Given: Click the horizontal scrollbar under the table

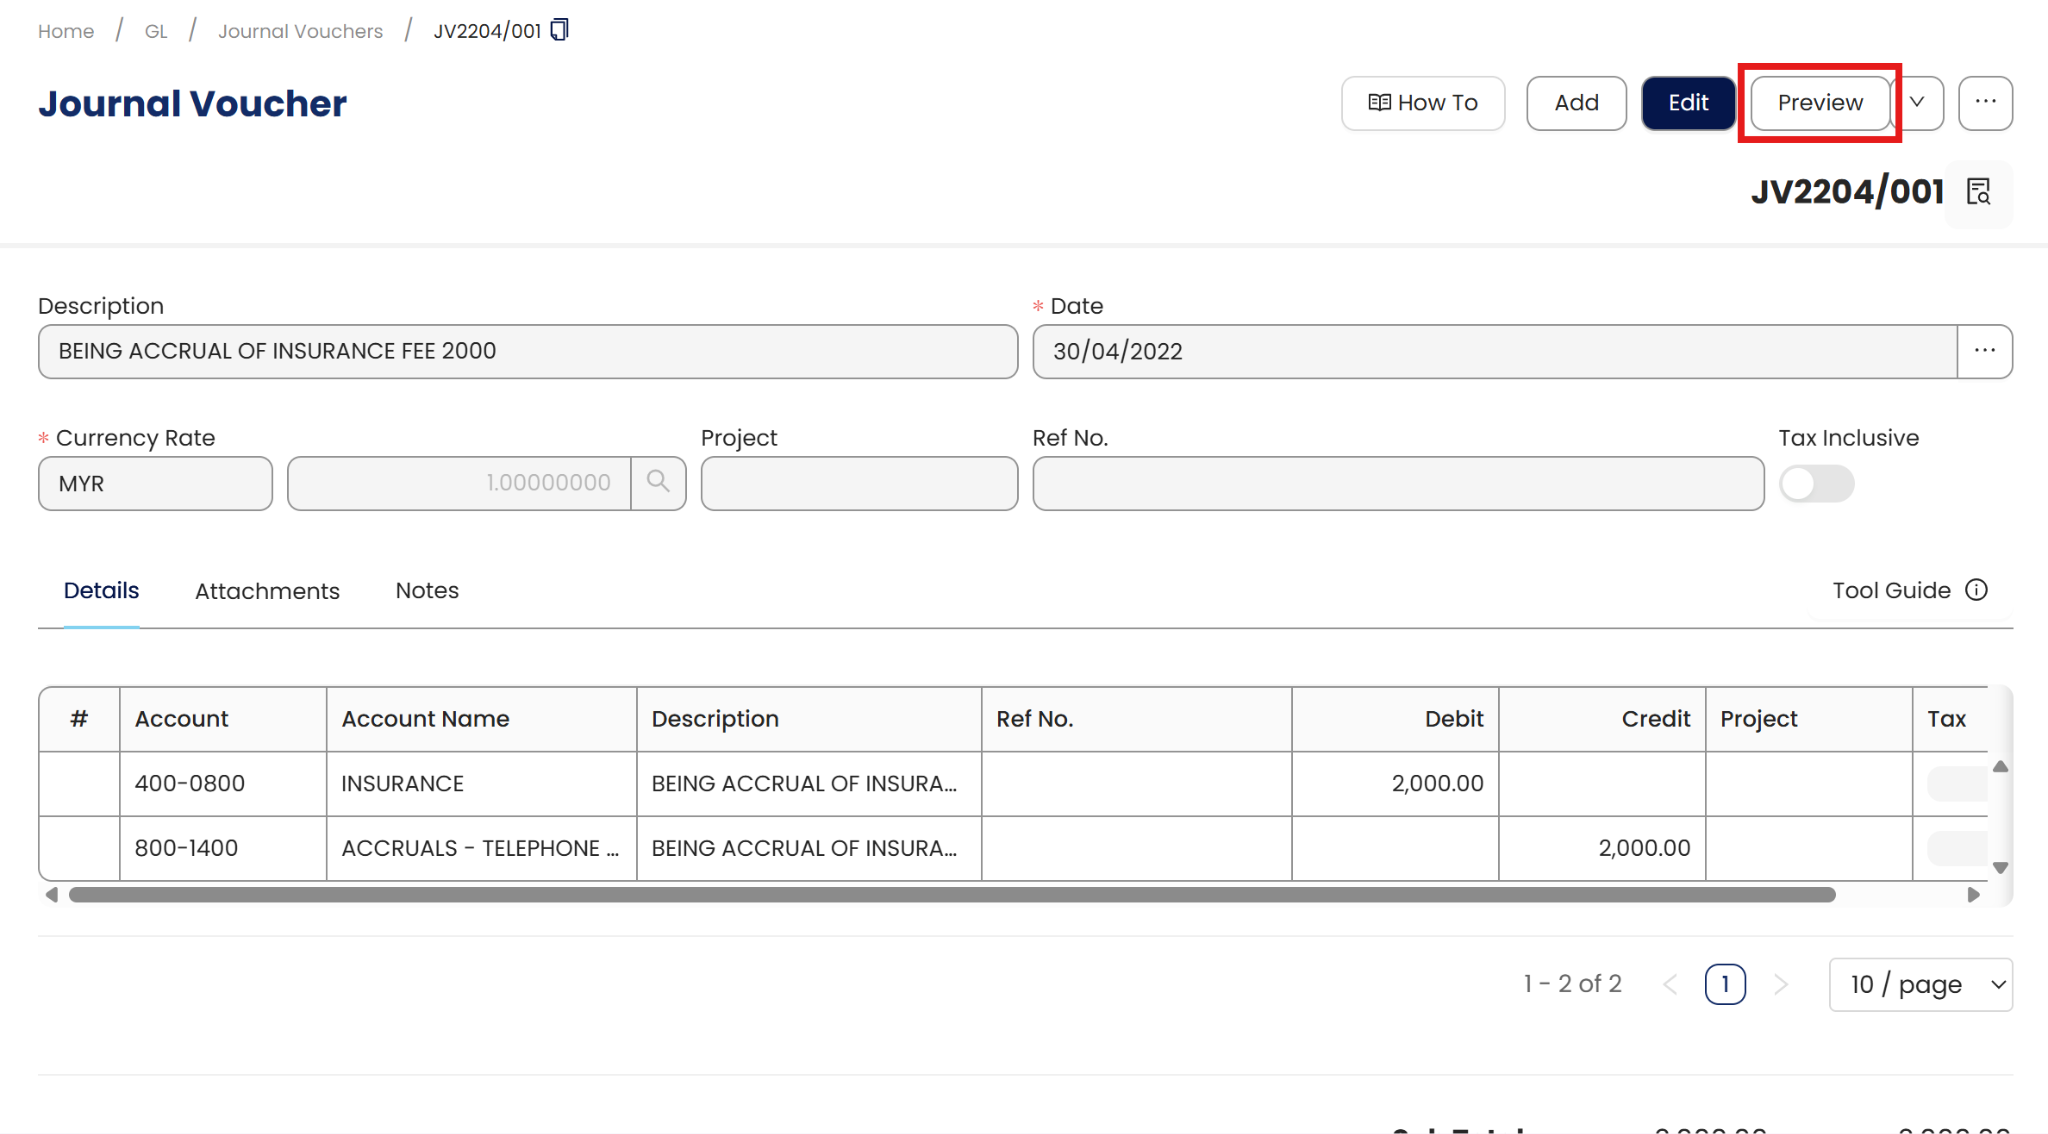Looking at the screenshot, I should tap(950, 895).
